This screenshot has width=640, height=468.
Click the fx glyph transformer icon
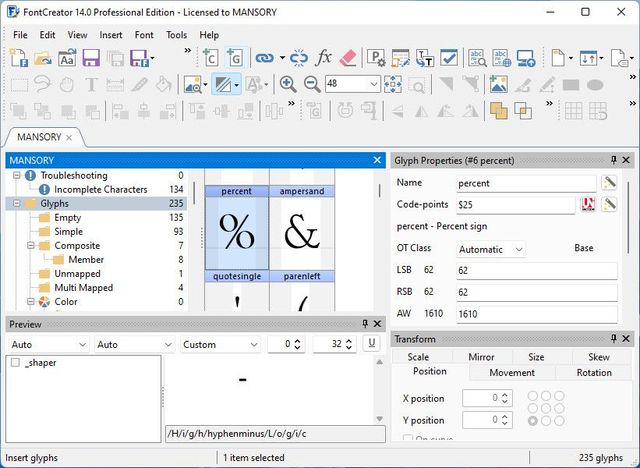[324, 58]
